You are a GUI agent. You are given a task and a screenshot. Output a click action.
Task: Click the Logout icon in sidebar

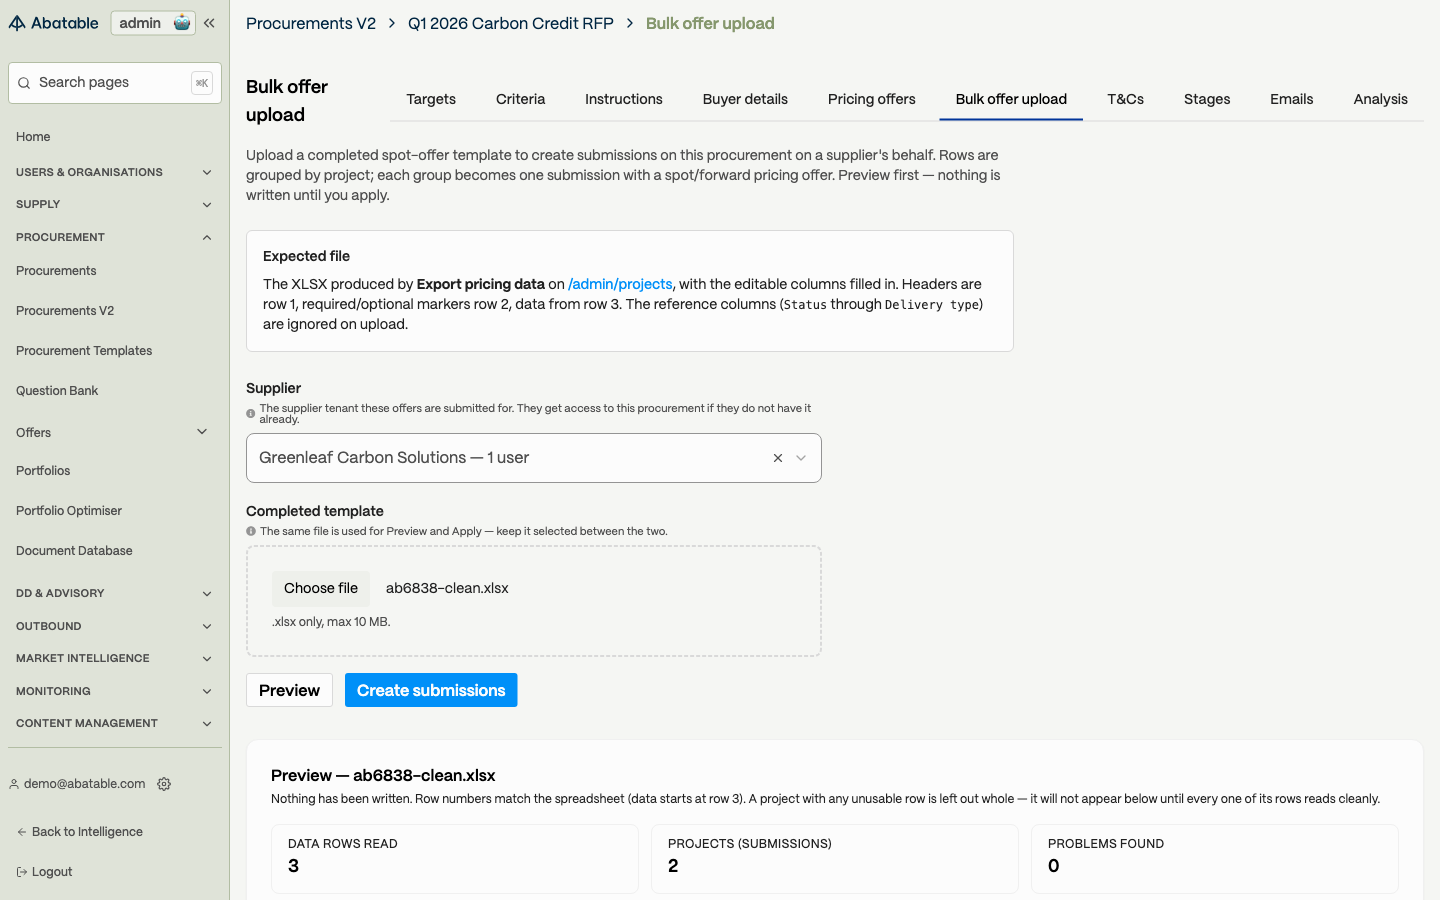[x=22, y=872]
